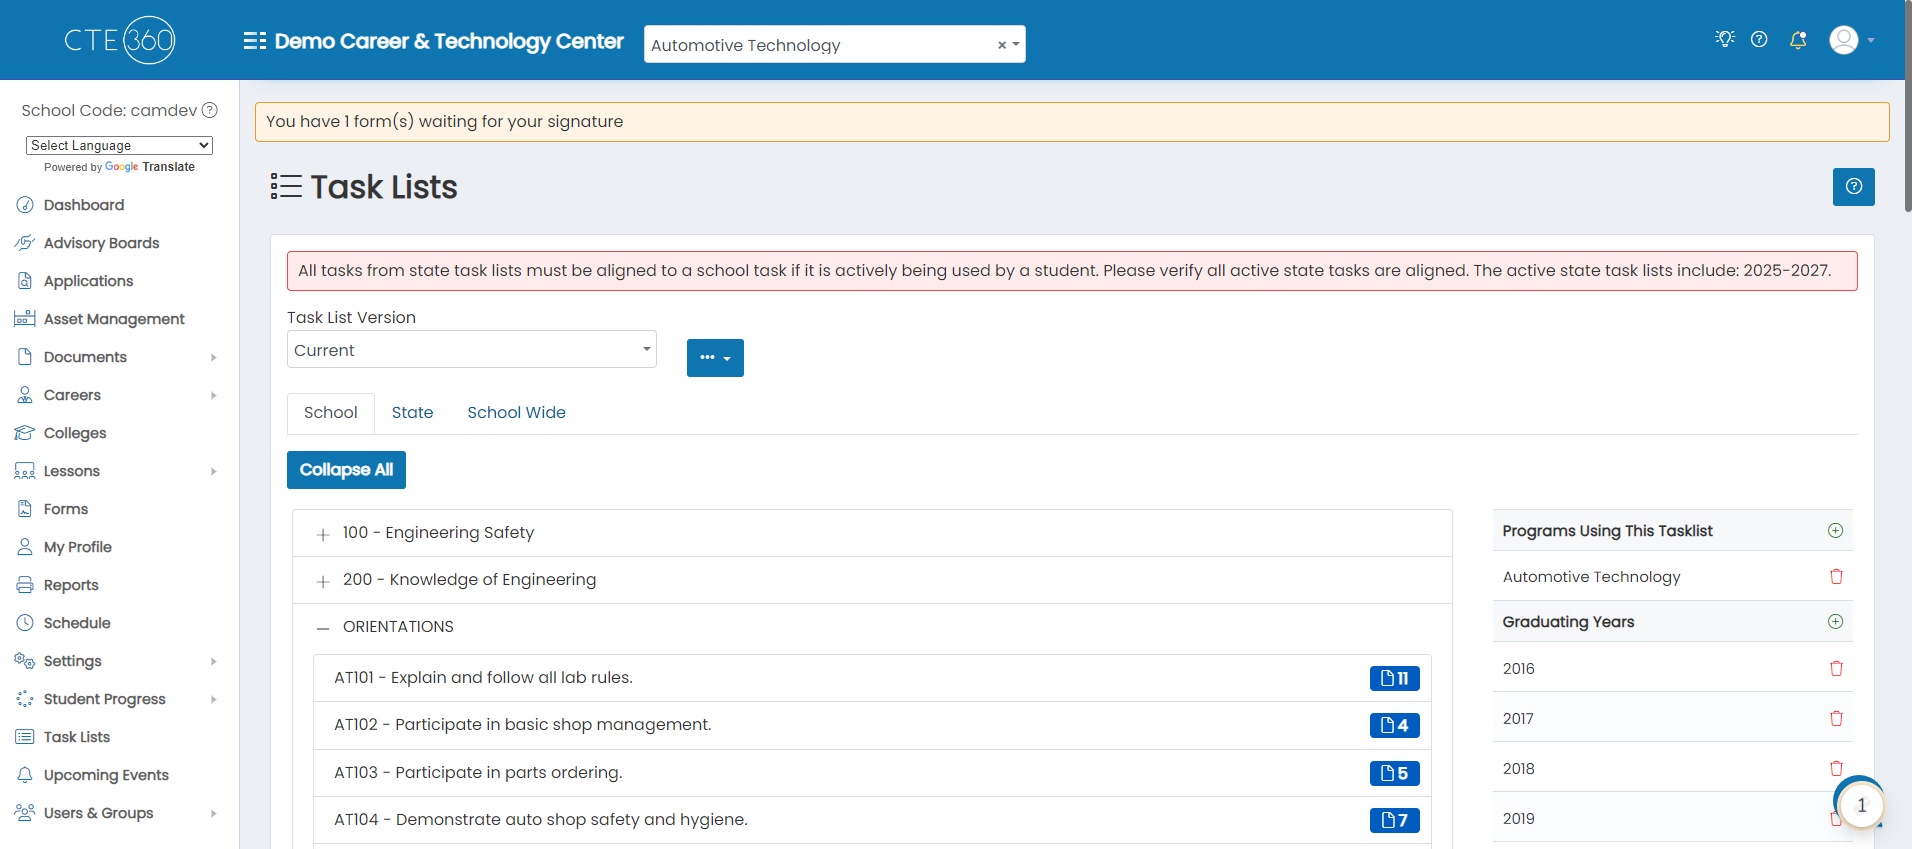The height and width of the screenshot is (849, 1912).
Task: Click task AT103 - Participate in parts ordering
Action: point(478,773)
